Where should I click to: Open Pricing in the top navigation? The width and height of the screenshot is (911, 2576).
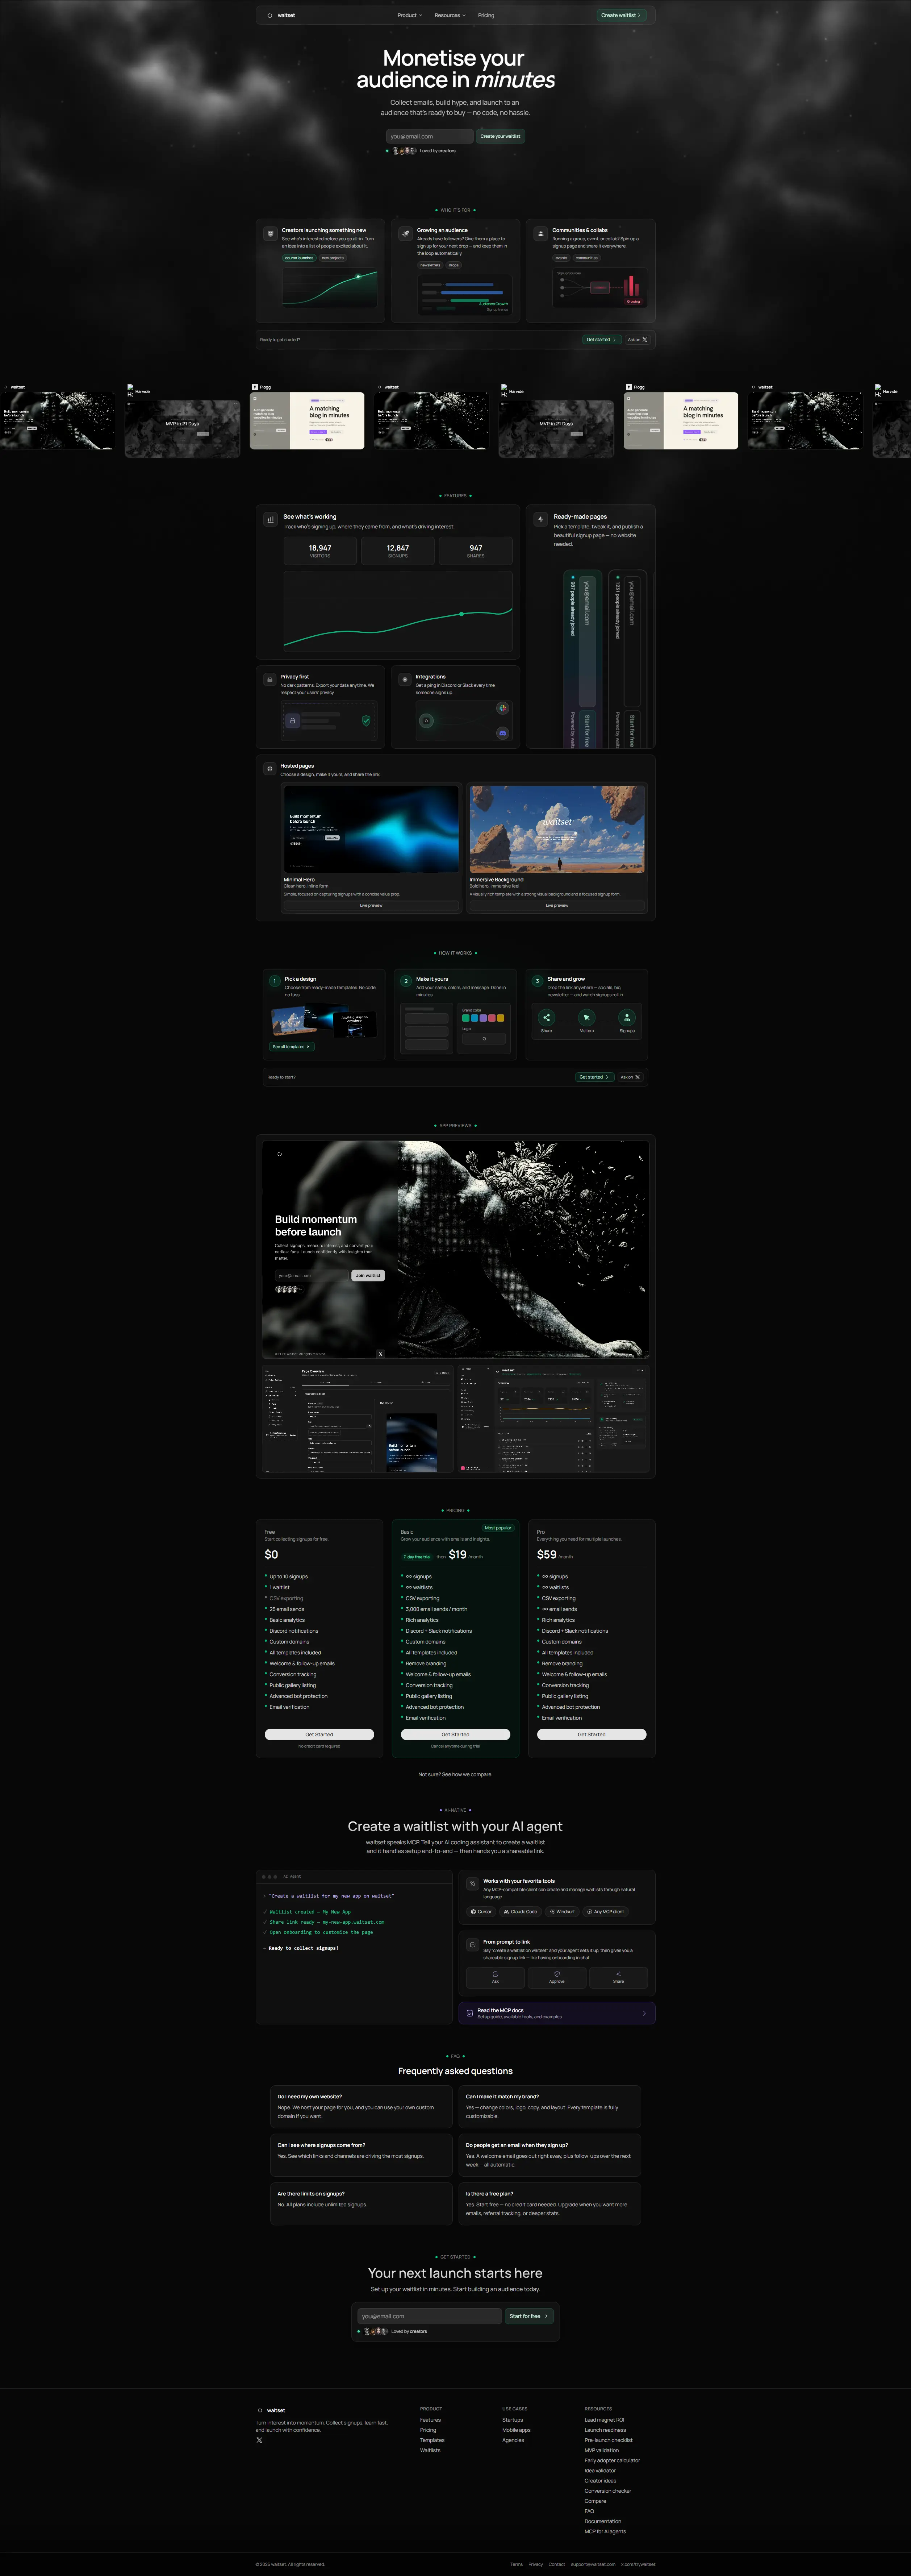(486, 15)
